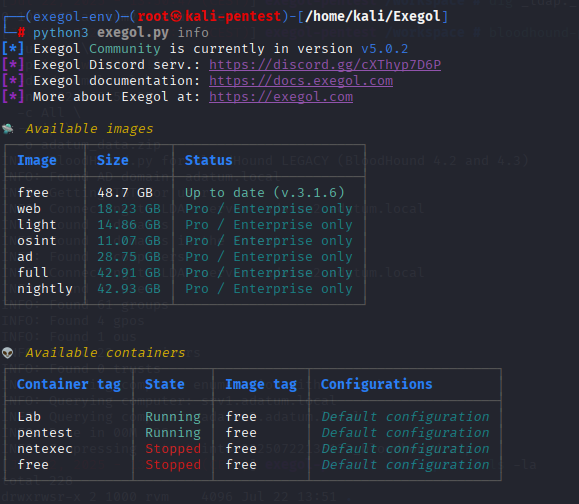
Task: Click the Running state of pentest container
Action: click(173, 433)
